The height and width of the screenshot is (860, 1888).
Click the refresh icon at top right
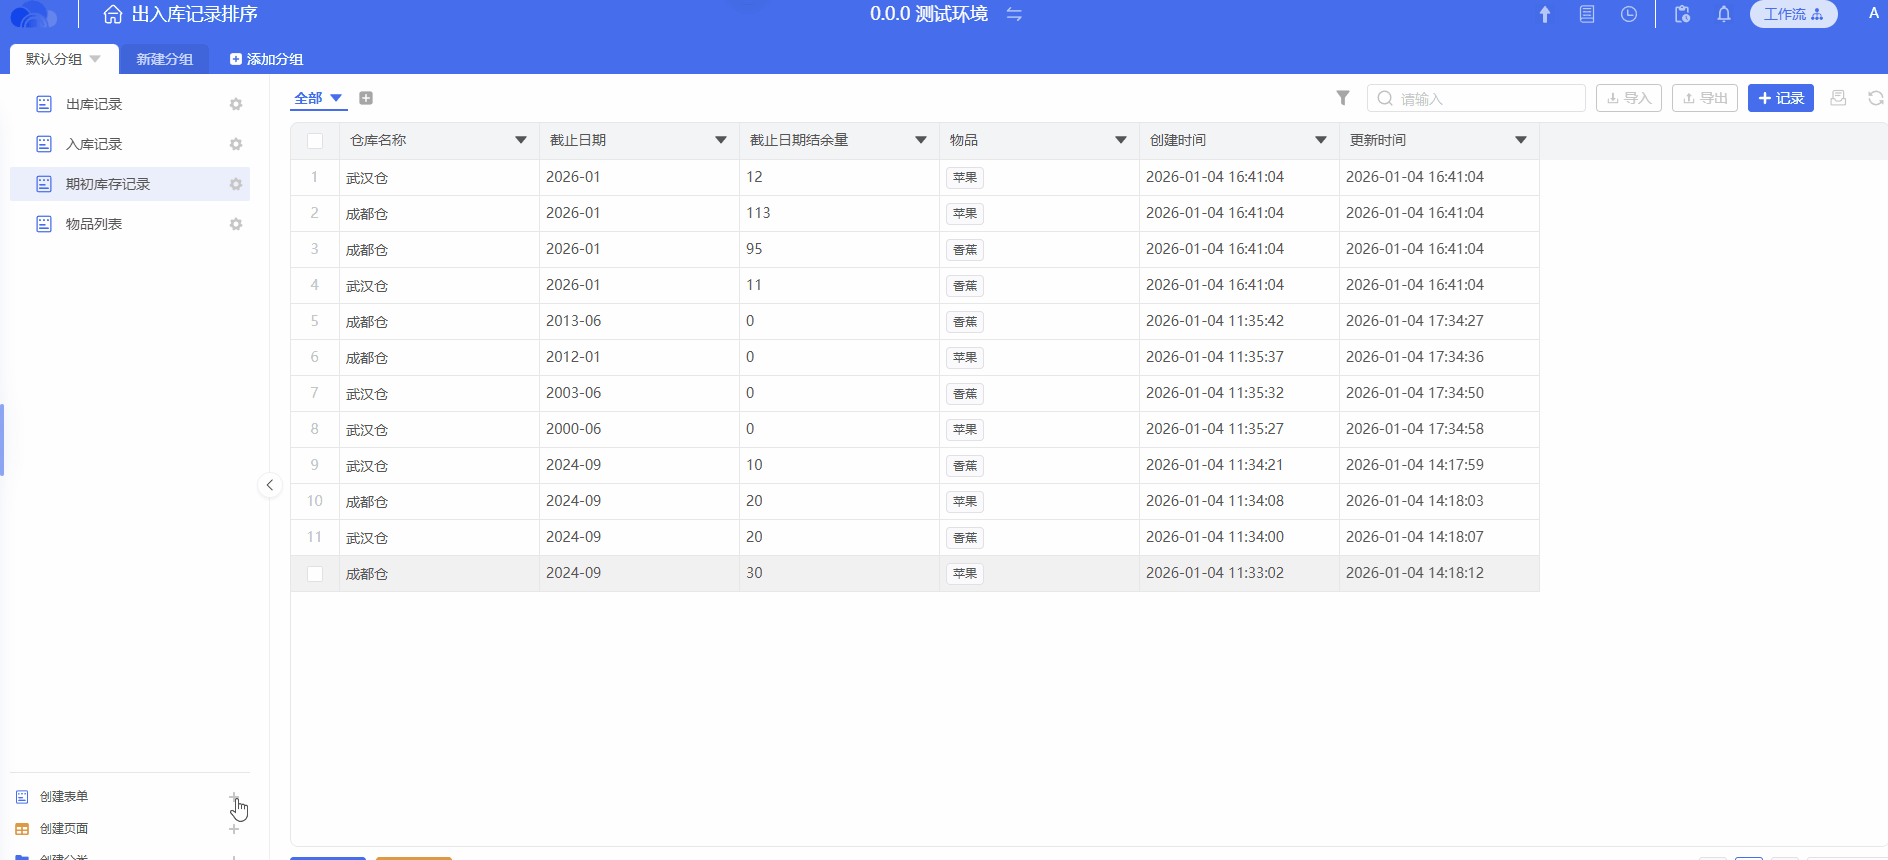1875,98
